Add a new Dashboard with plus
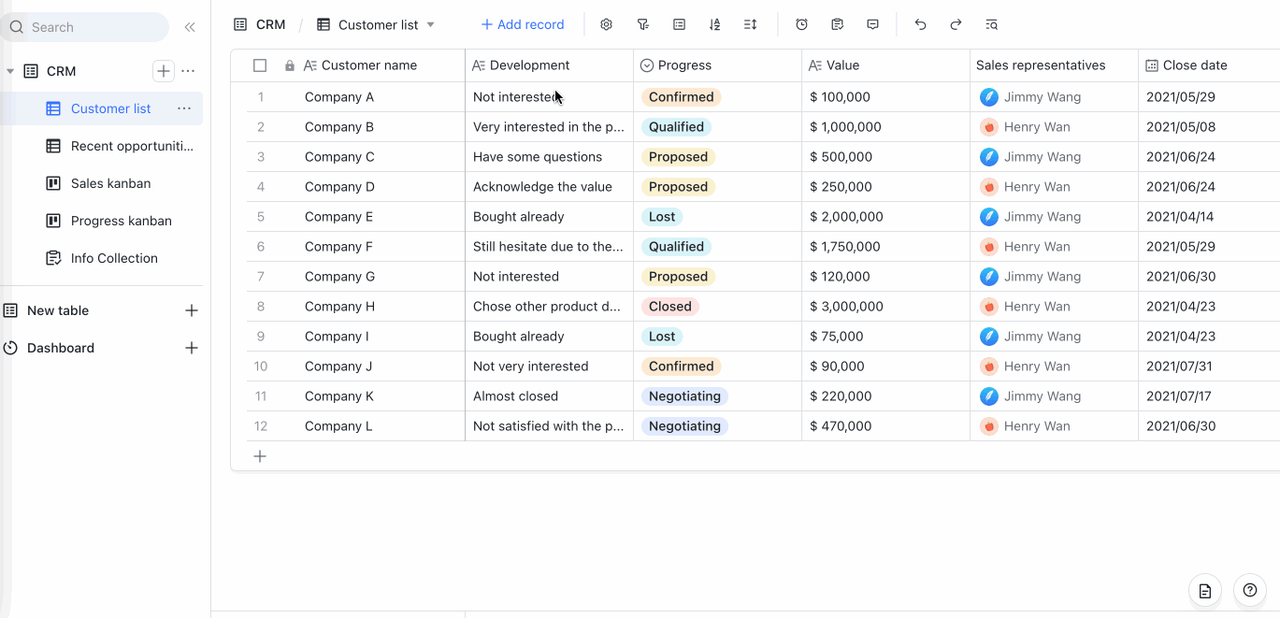Image resolution: width=1280 pixels, height=618 pixels. (x=192, y=348)
